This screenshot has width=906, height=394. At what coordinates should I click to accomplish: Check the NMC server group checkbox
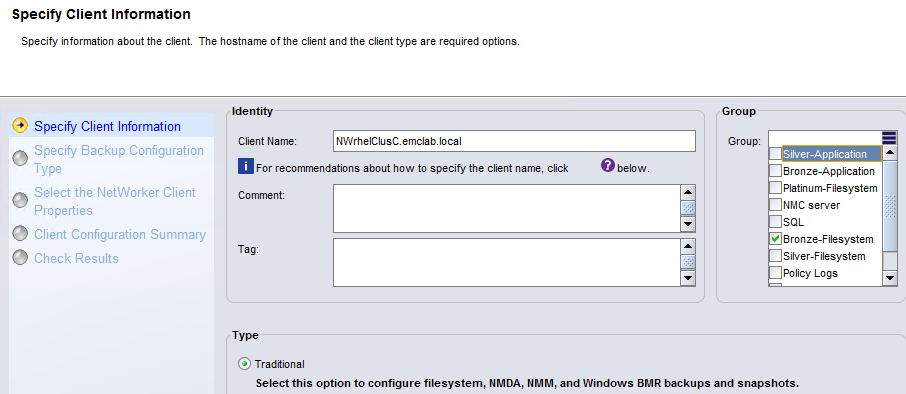pyautogui.click(x=775, y=205)
